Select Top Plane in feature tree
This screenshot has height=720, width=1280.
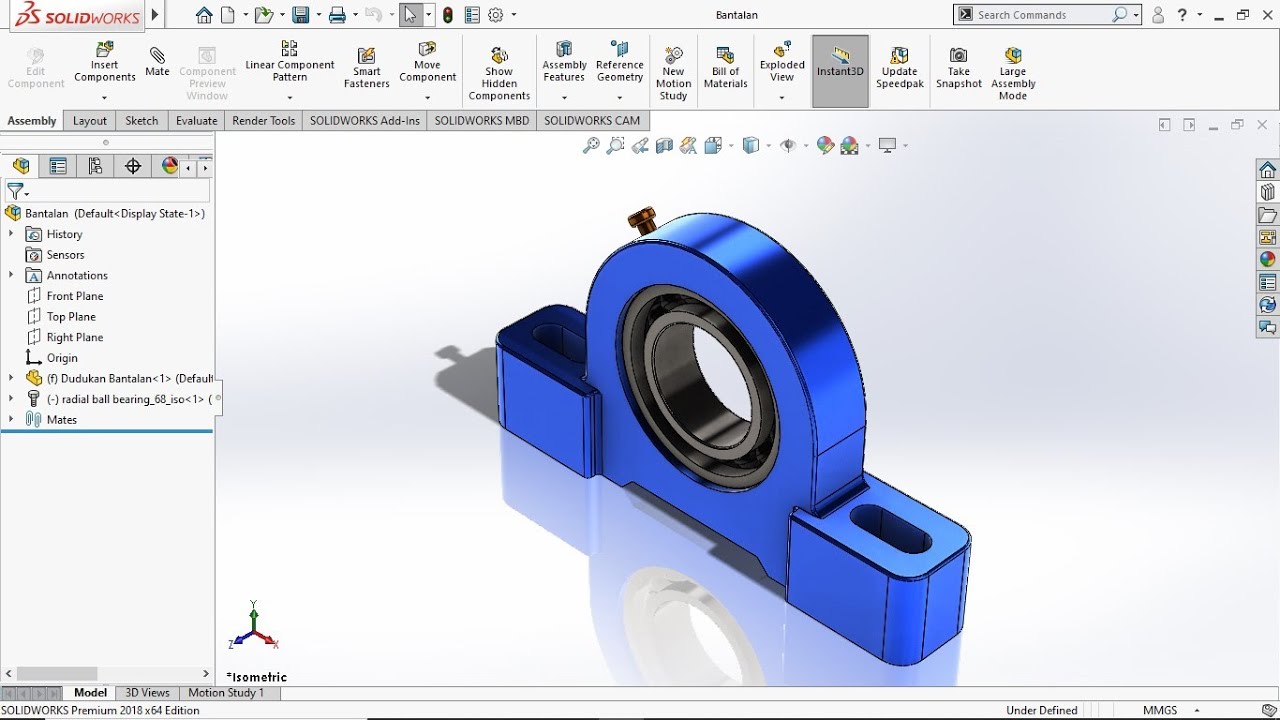click(71, 316)
